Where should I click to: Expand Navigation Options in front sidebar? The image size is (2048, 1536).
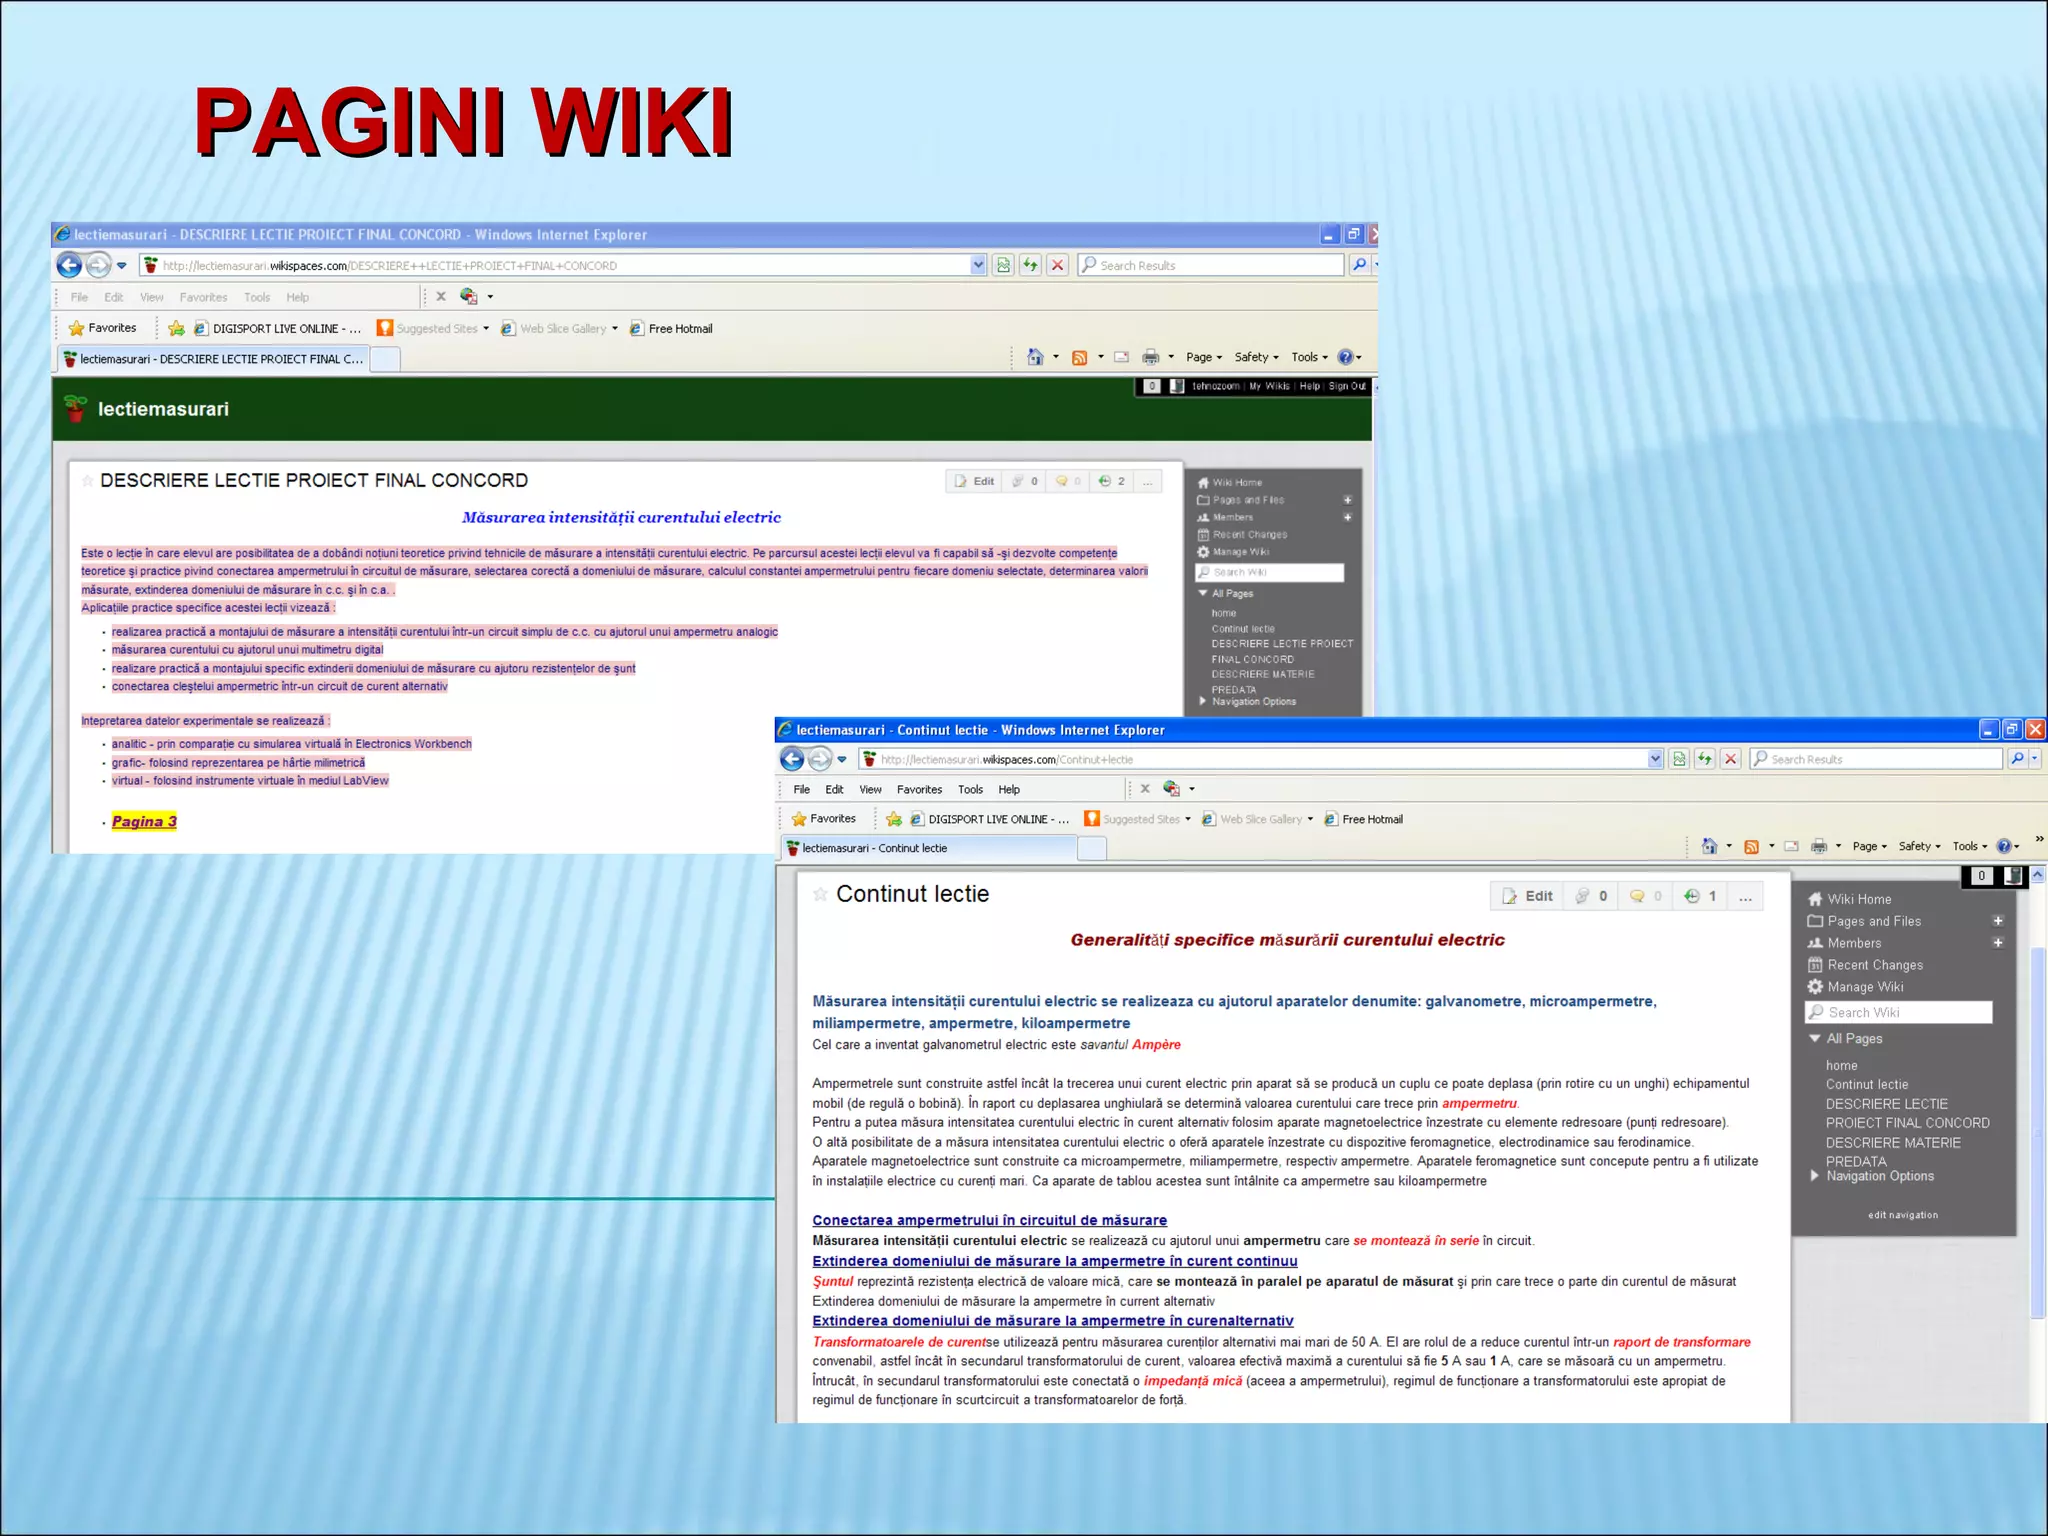click(x=1815, y=1176)
